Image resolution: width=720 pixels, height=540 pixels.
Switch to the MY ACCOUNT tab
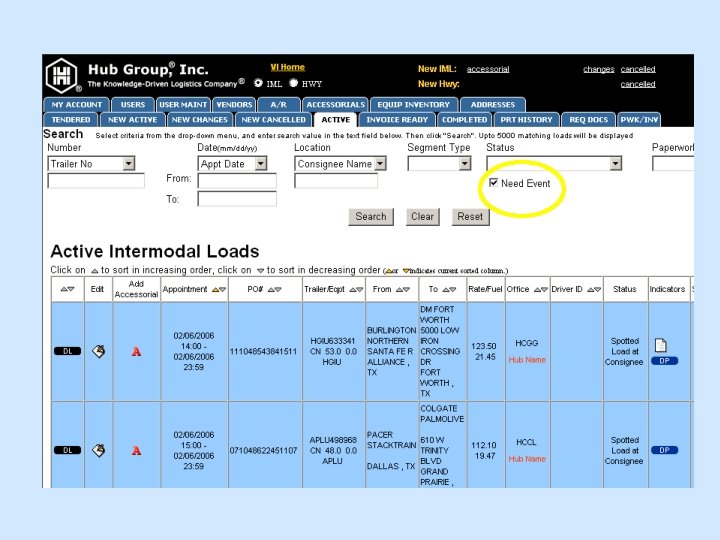(77, 105)
